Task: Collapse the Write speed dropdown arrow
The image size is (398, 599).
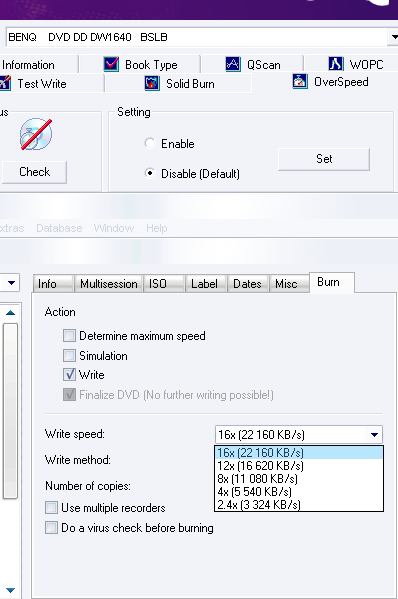Action: click(374, 435)
